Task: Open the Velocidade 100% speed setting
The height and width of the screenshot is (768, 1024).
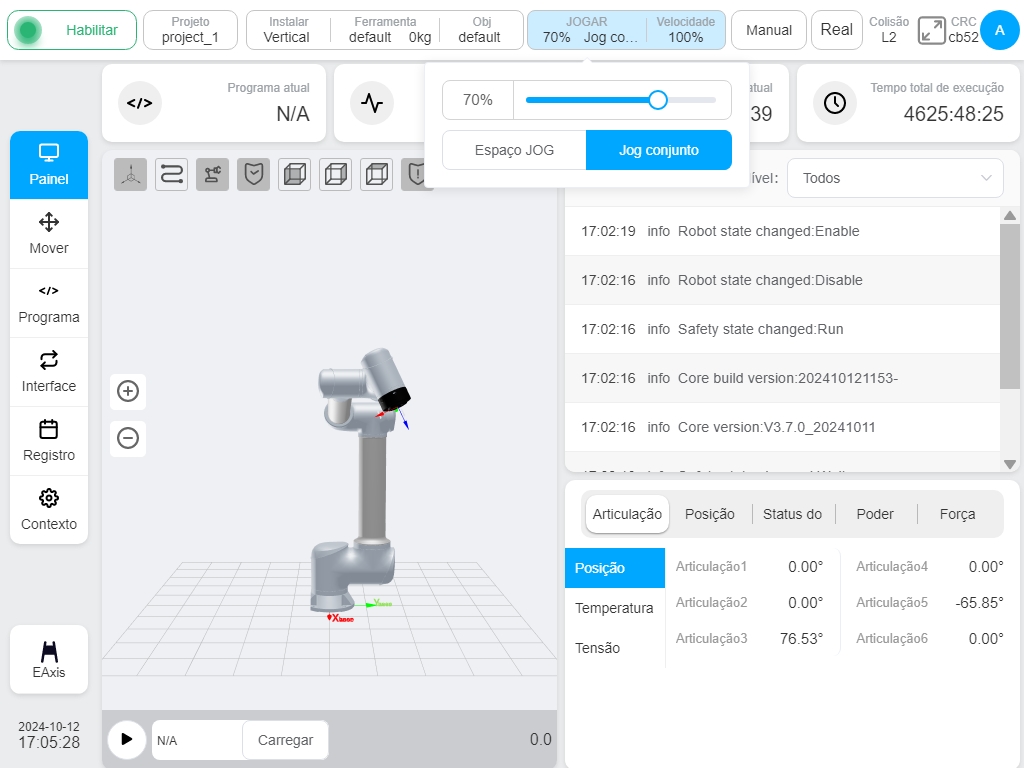Action: point(686,30)
